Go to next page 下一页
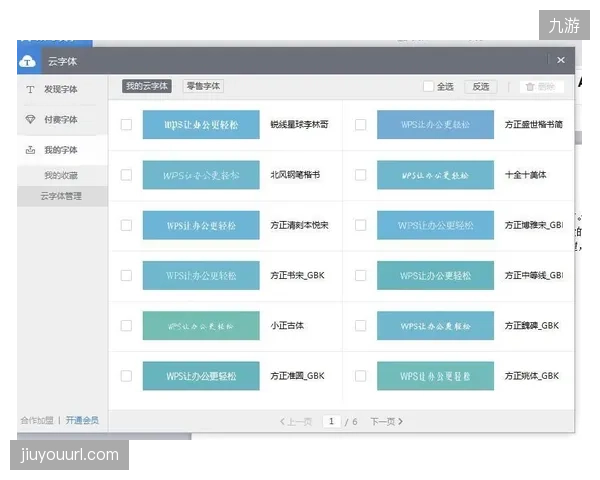The width and height of the screenshot is (600, 480). point(386,422)
